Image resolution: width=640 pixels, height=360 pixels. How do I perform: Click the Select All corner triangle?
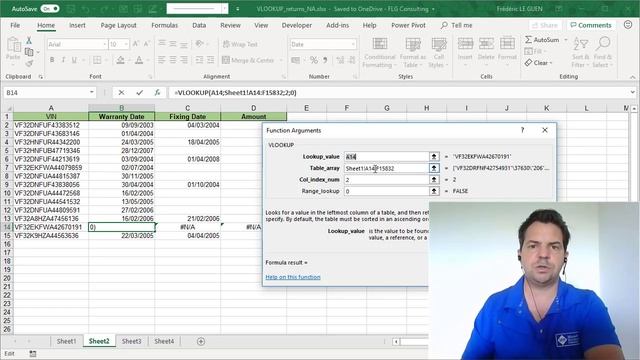[7, 108]
